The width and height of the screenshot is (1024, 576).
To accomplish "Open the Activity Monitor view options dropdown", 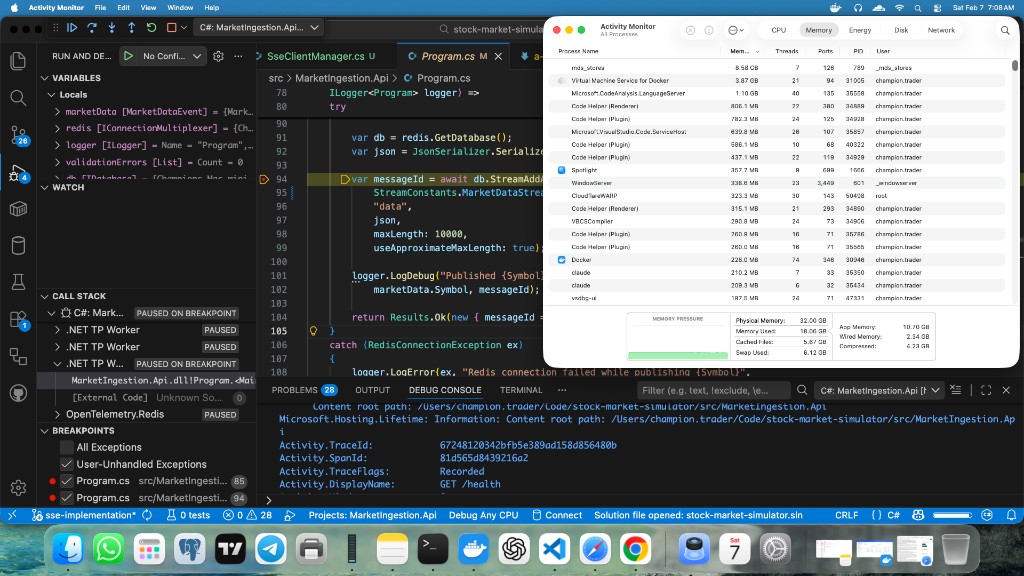I will 734,30.
